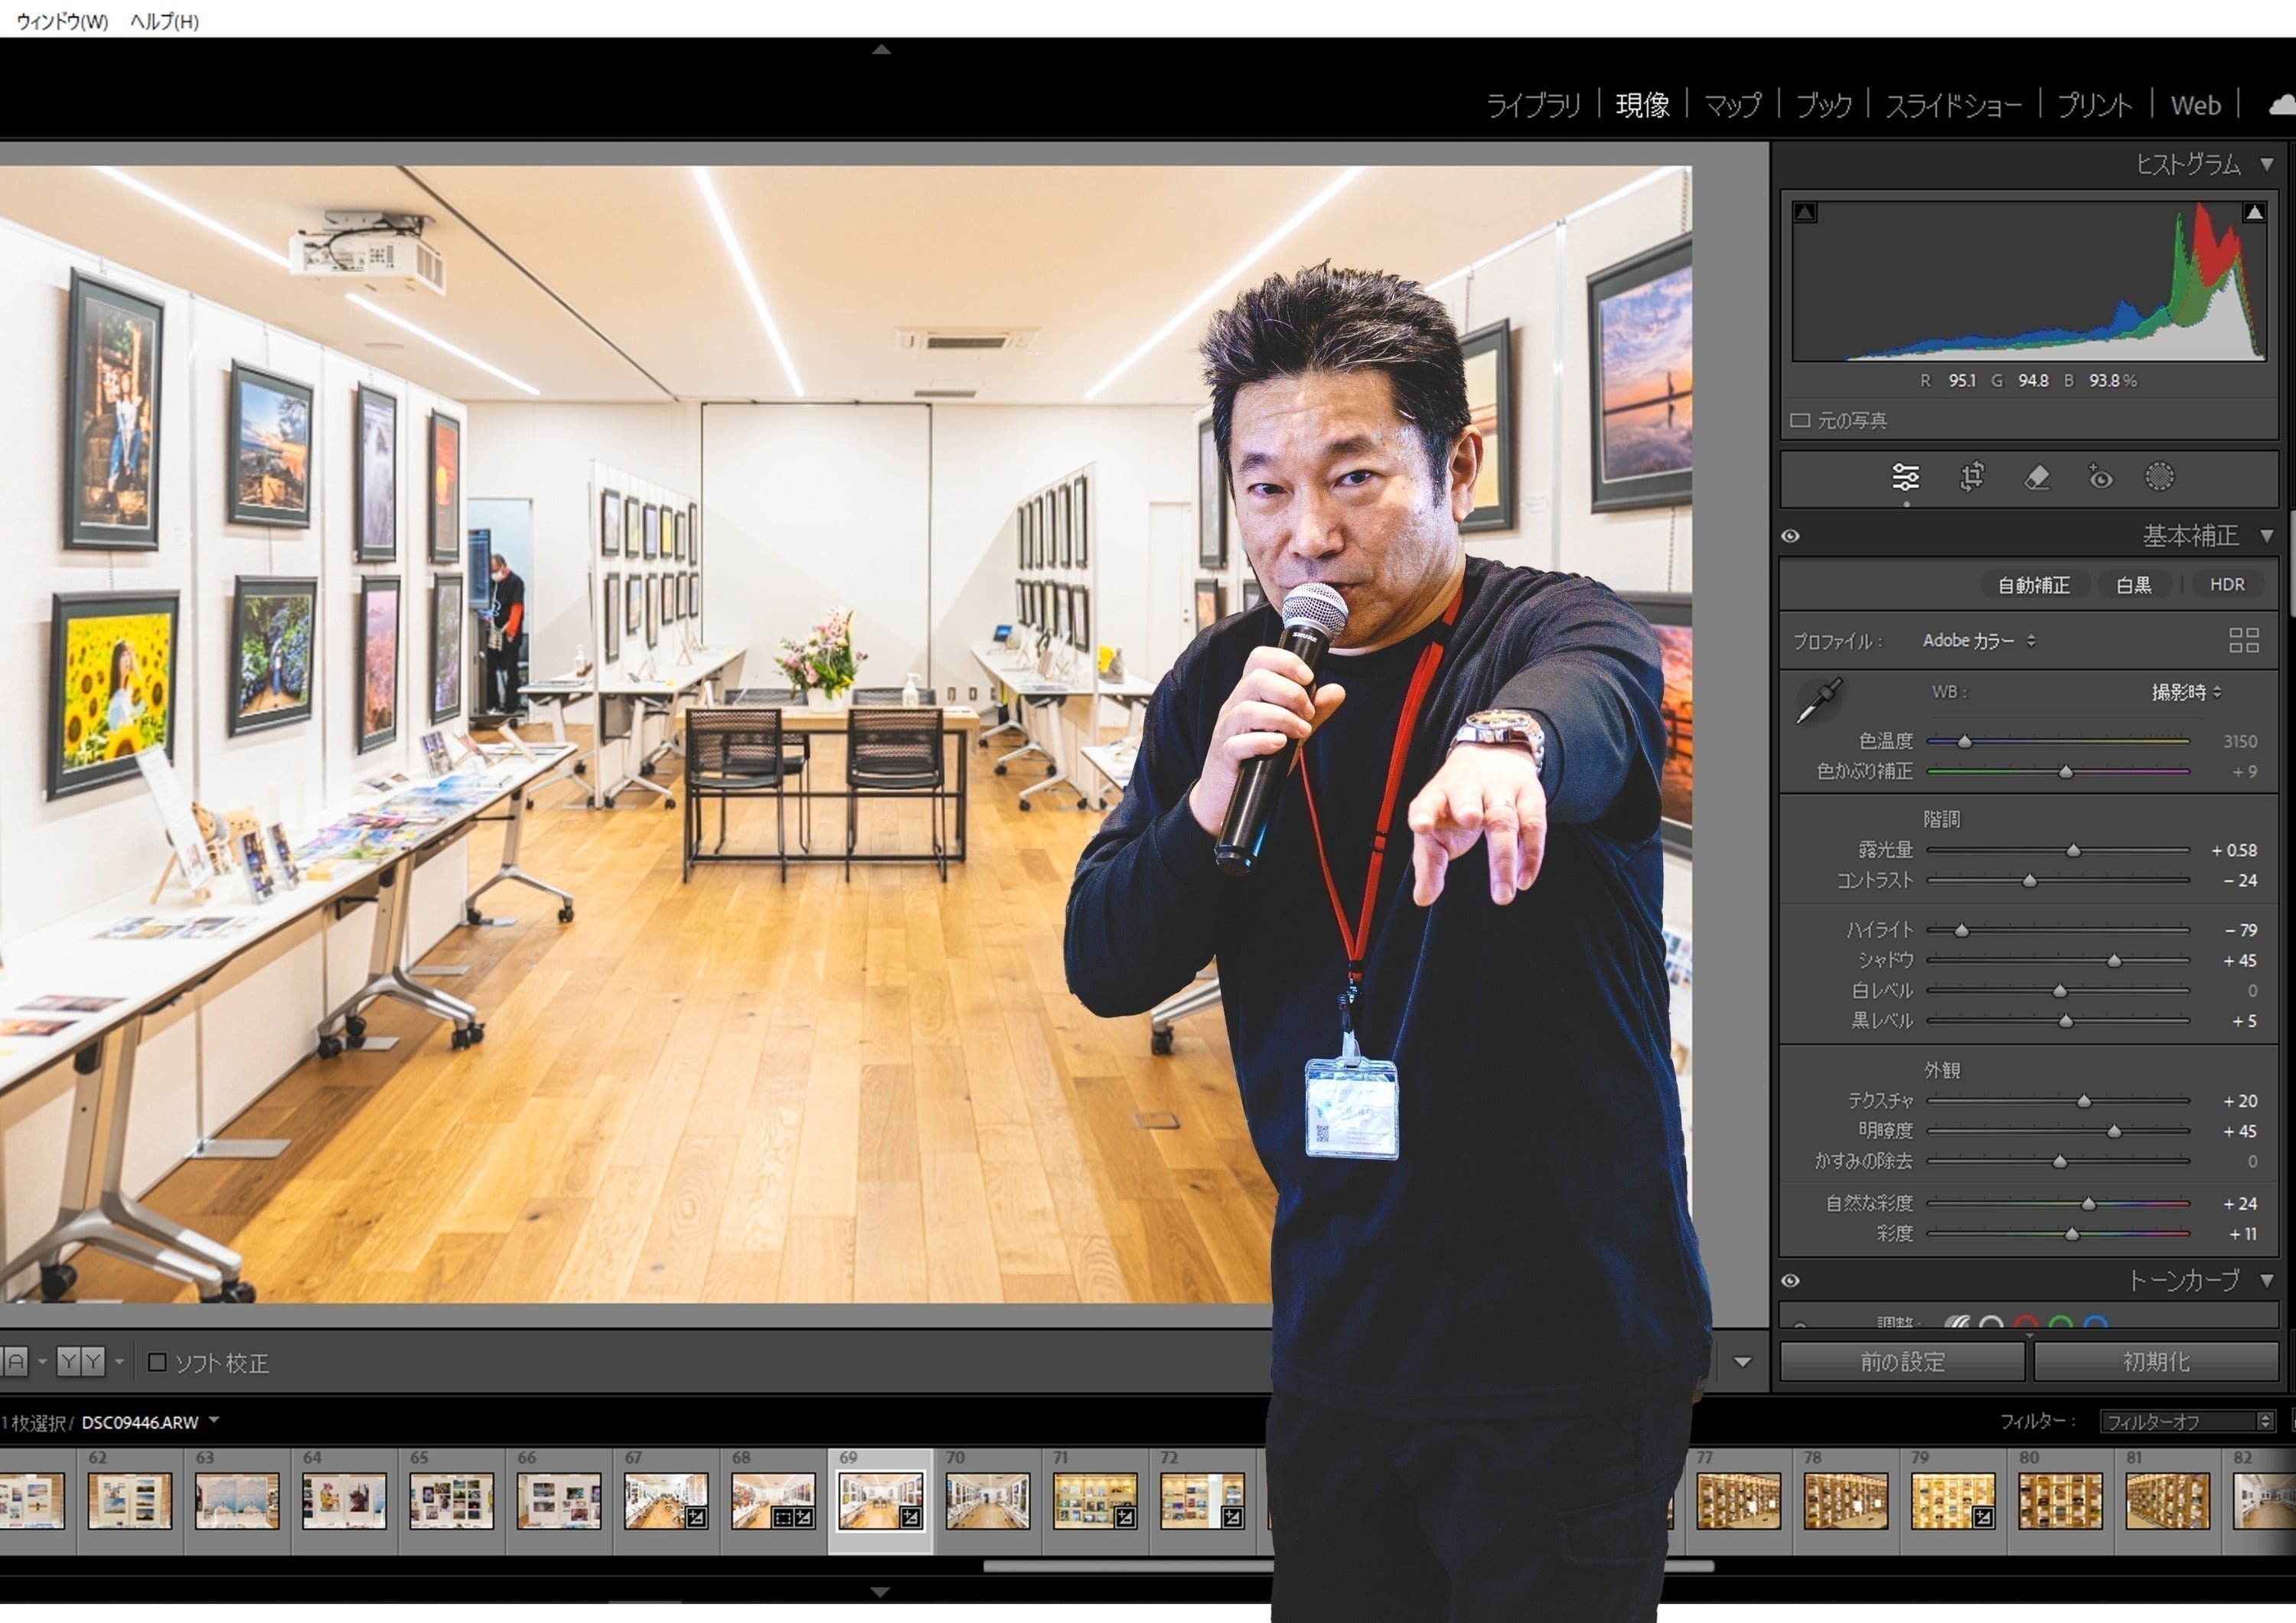Select the Red Eye correction tool
Screen dimensions: 2296x1623
2100,477
